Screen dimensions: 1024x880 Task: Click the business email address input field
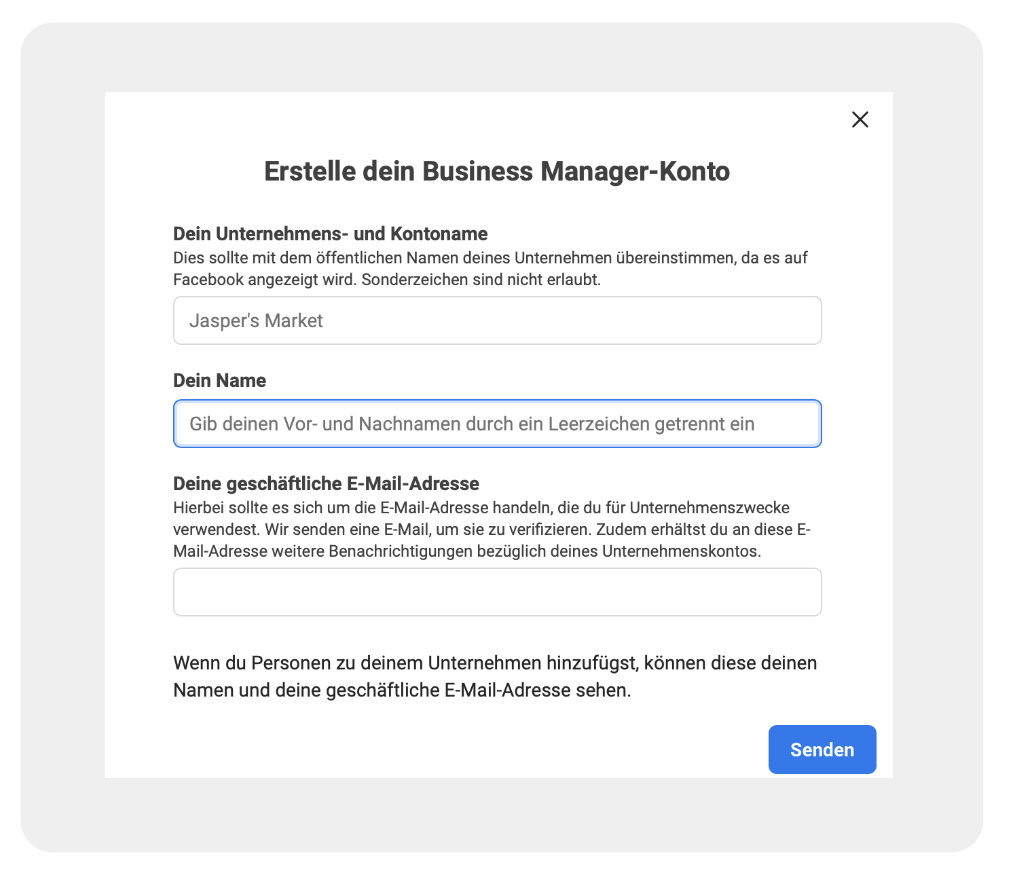pyautogui.click(x=497, y=592)
